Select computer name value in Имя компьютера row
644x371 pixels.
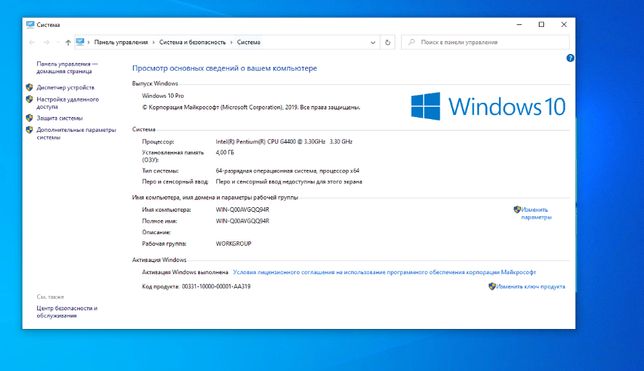point(242,210)
